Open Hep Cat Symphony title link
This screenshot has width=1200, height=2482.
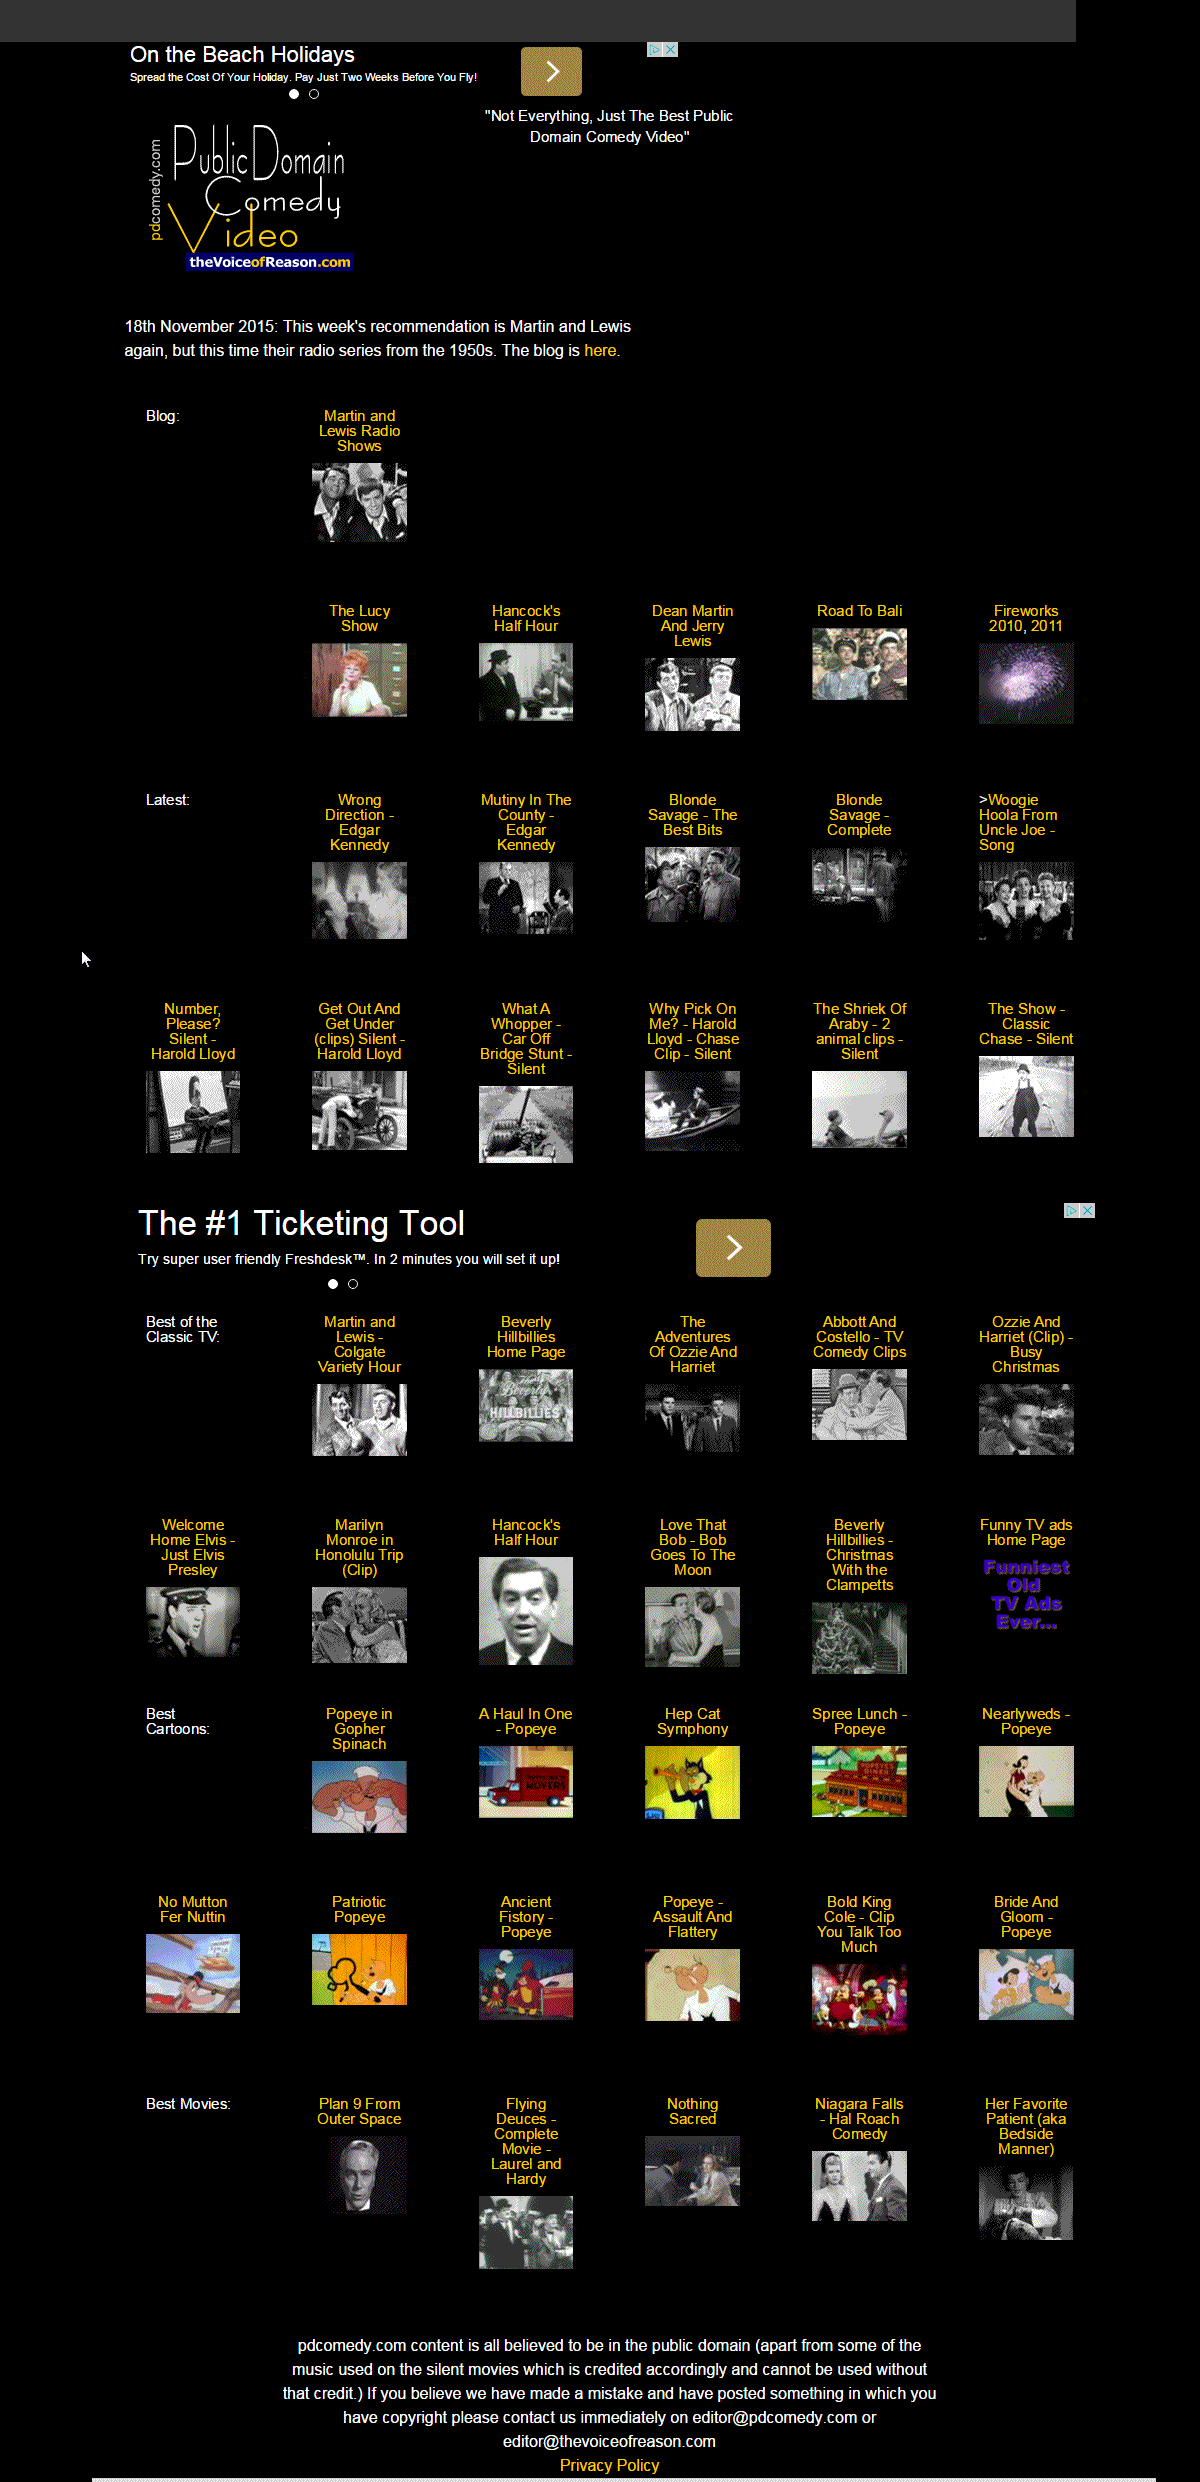pyautogui.click(x=692, y=1721)
